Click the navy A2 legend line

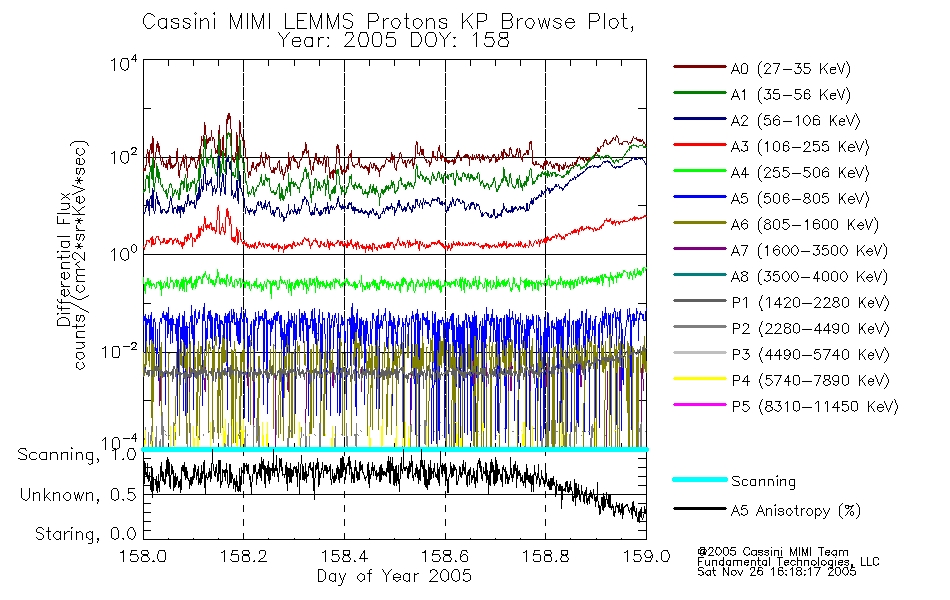point(699,119)
